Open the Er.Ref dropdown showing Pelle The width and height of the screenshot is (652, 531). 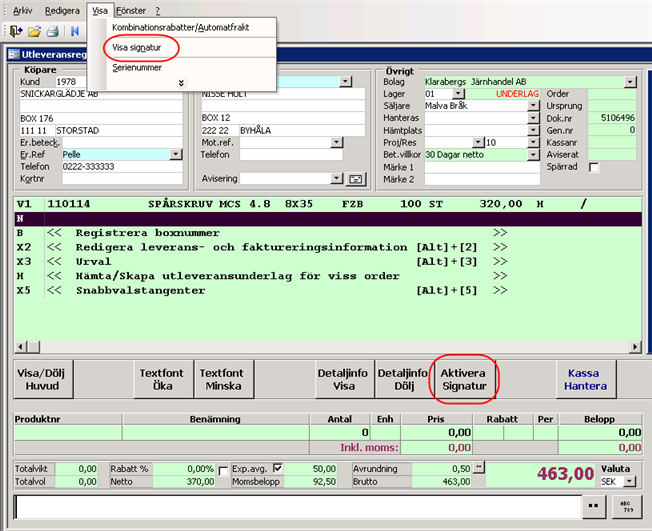(x=176, y=155)
